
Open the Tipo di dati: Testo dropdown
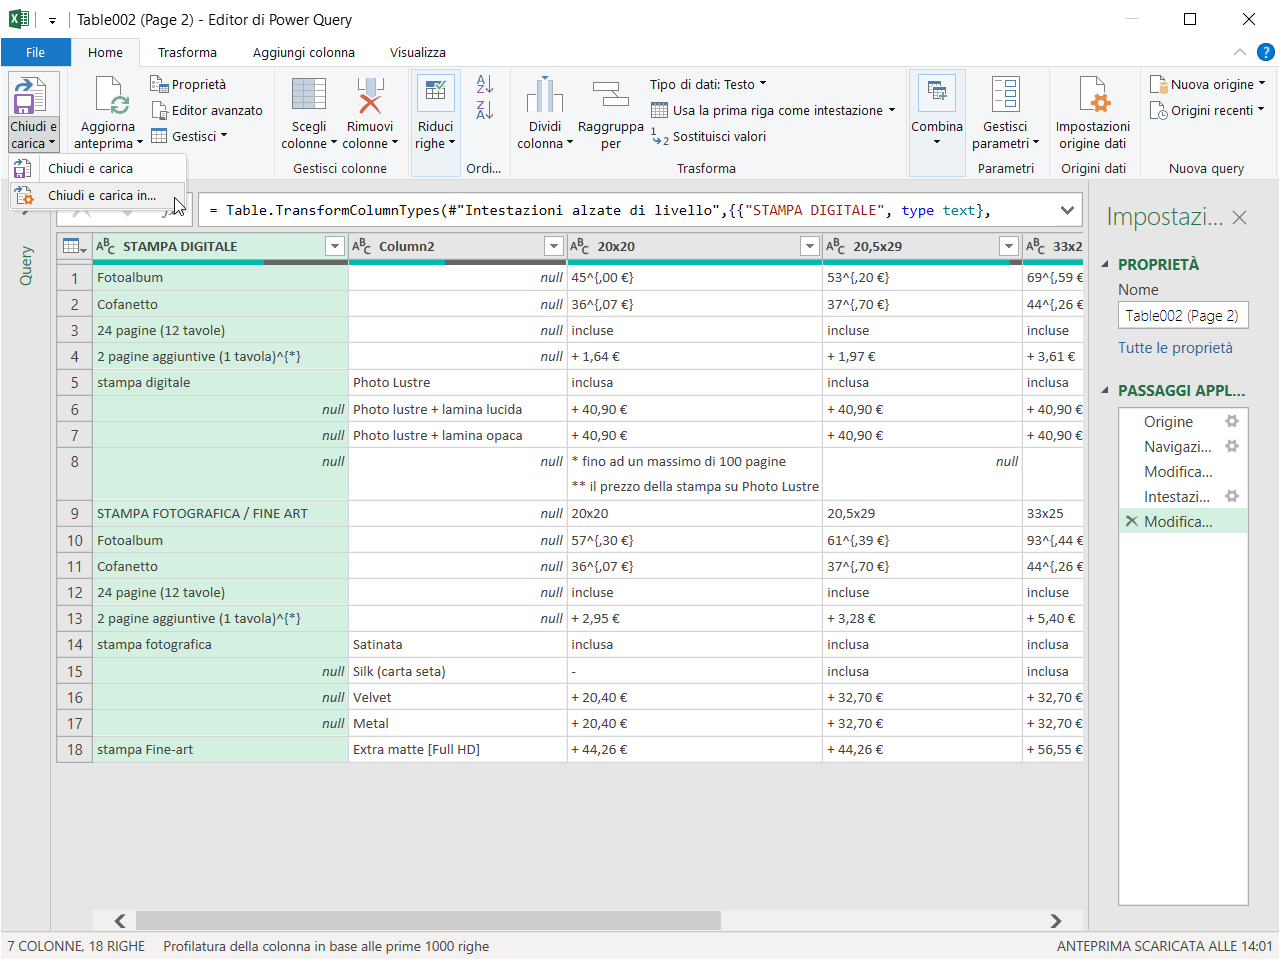tap(708, 84)
